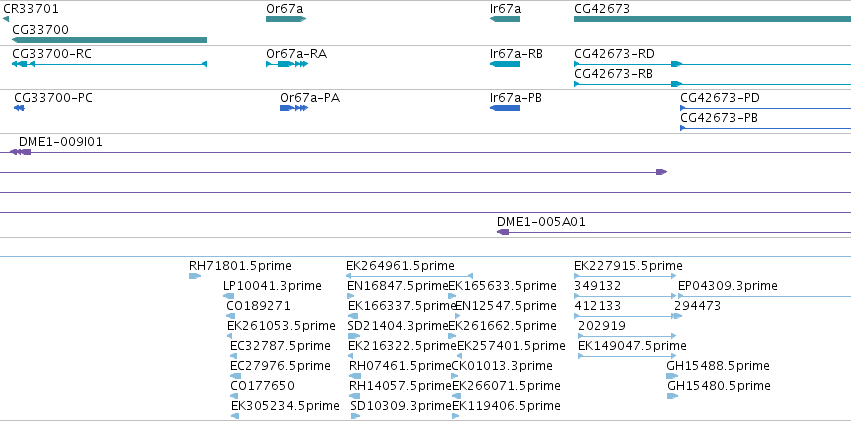Select the GH15480.5prime EST
This screenshot has height=421, width=851.
(x=672, y=396)
